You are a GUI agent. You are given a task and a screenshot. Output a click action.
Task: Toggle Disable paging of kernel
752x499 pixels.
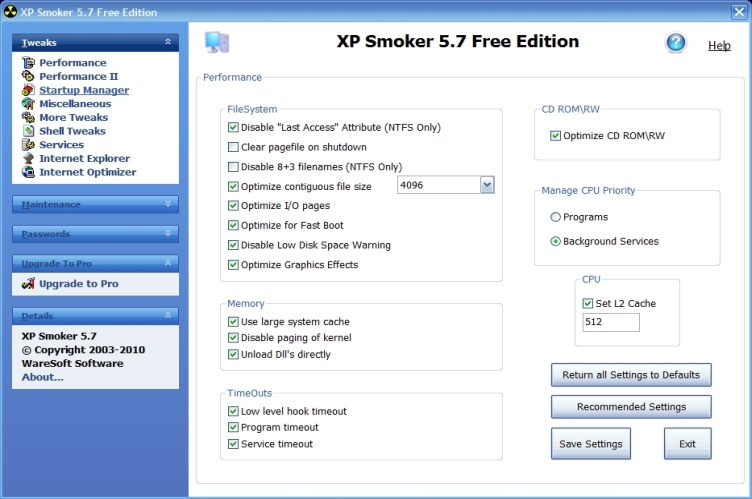(233, 337)
